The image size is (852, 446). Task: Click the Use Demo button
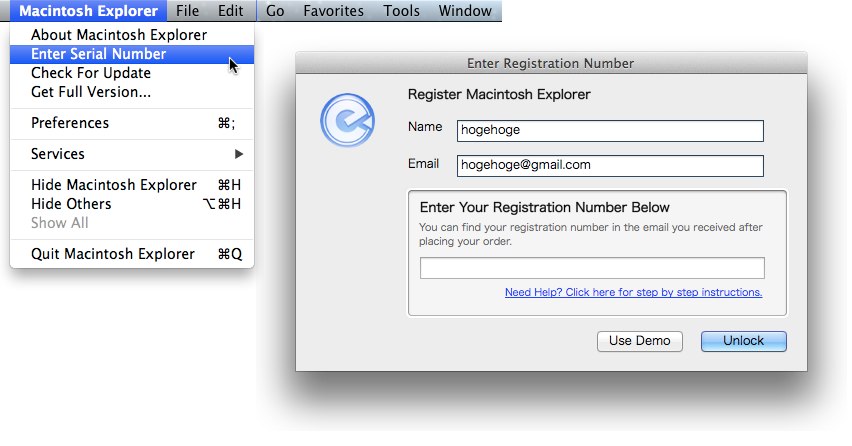640,341
